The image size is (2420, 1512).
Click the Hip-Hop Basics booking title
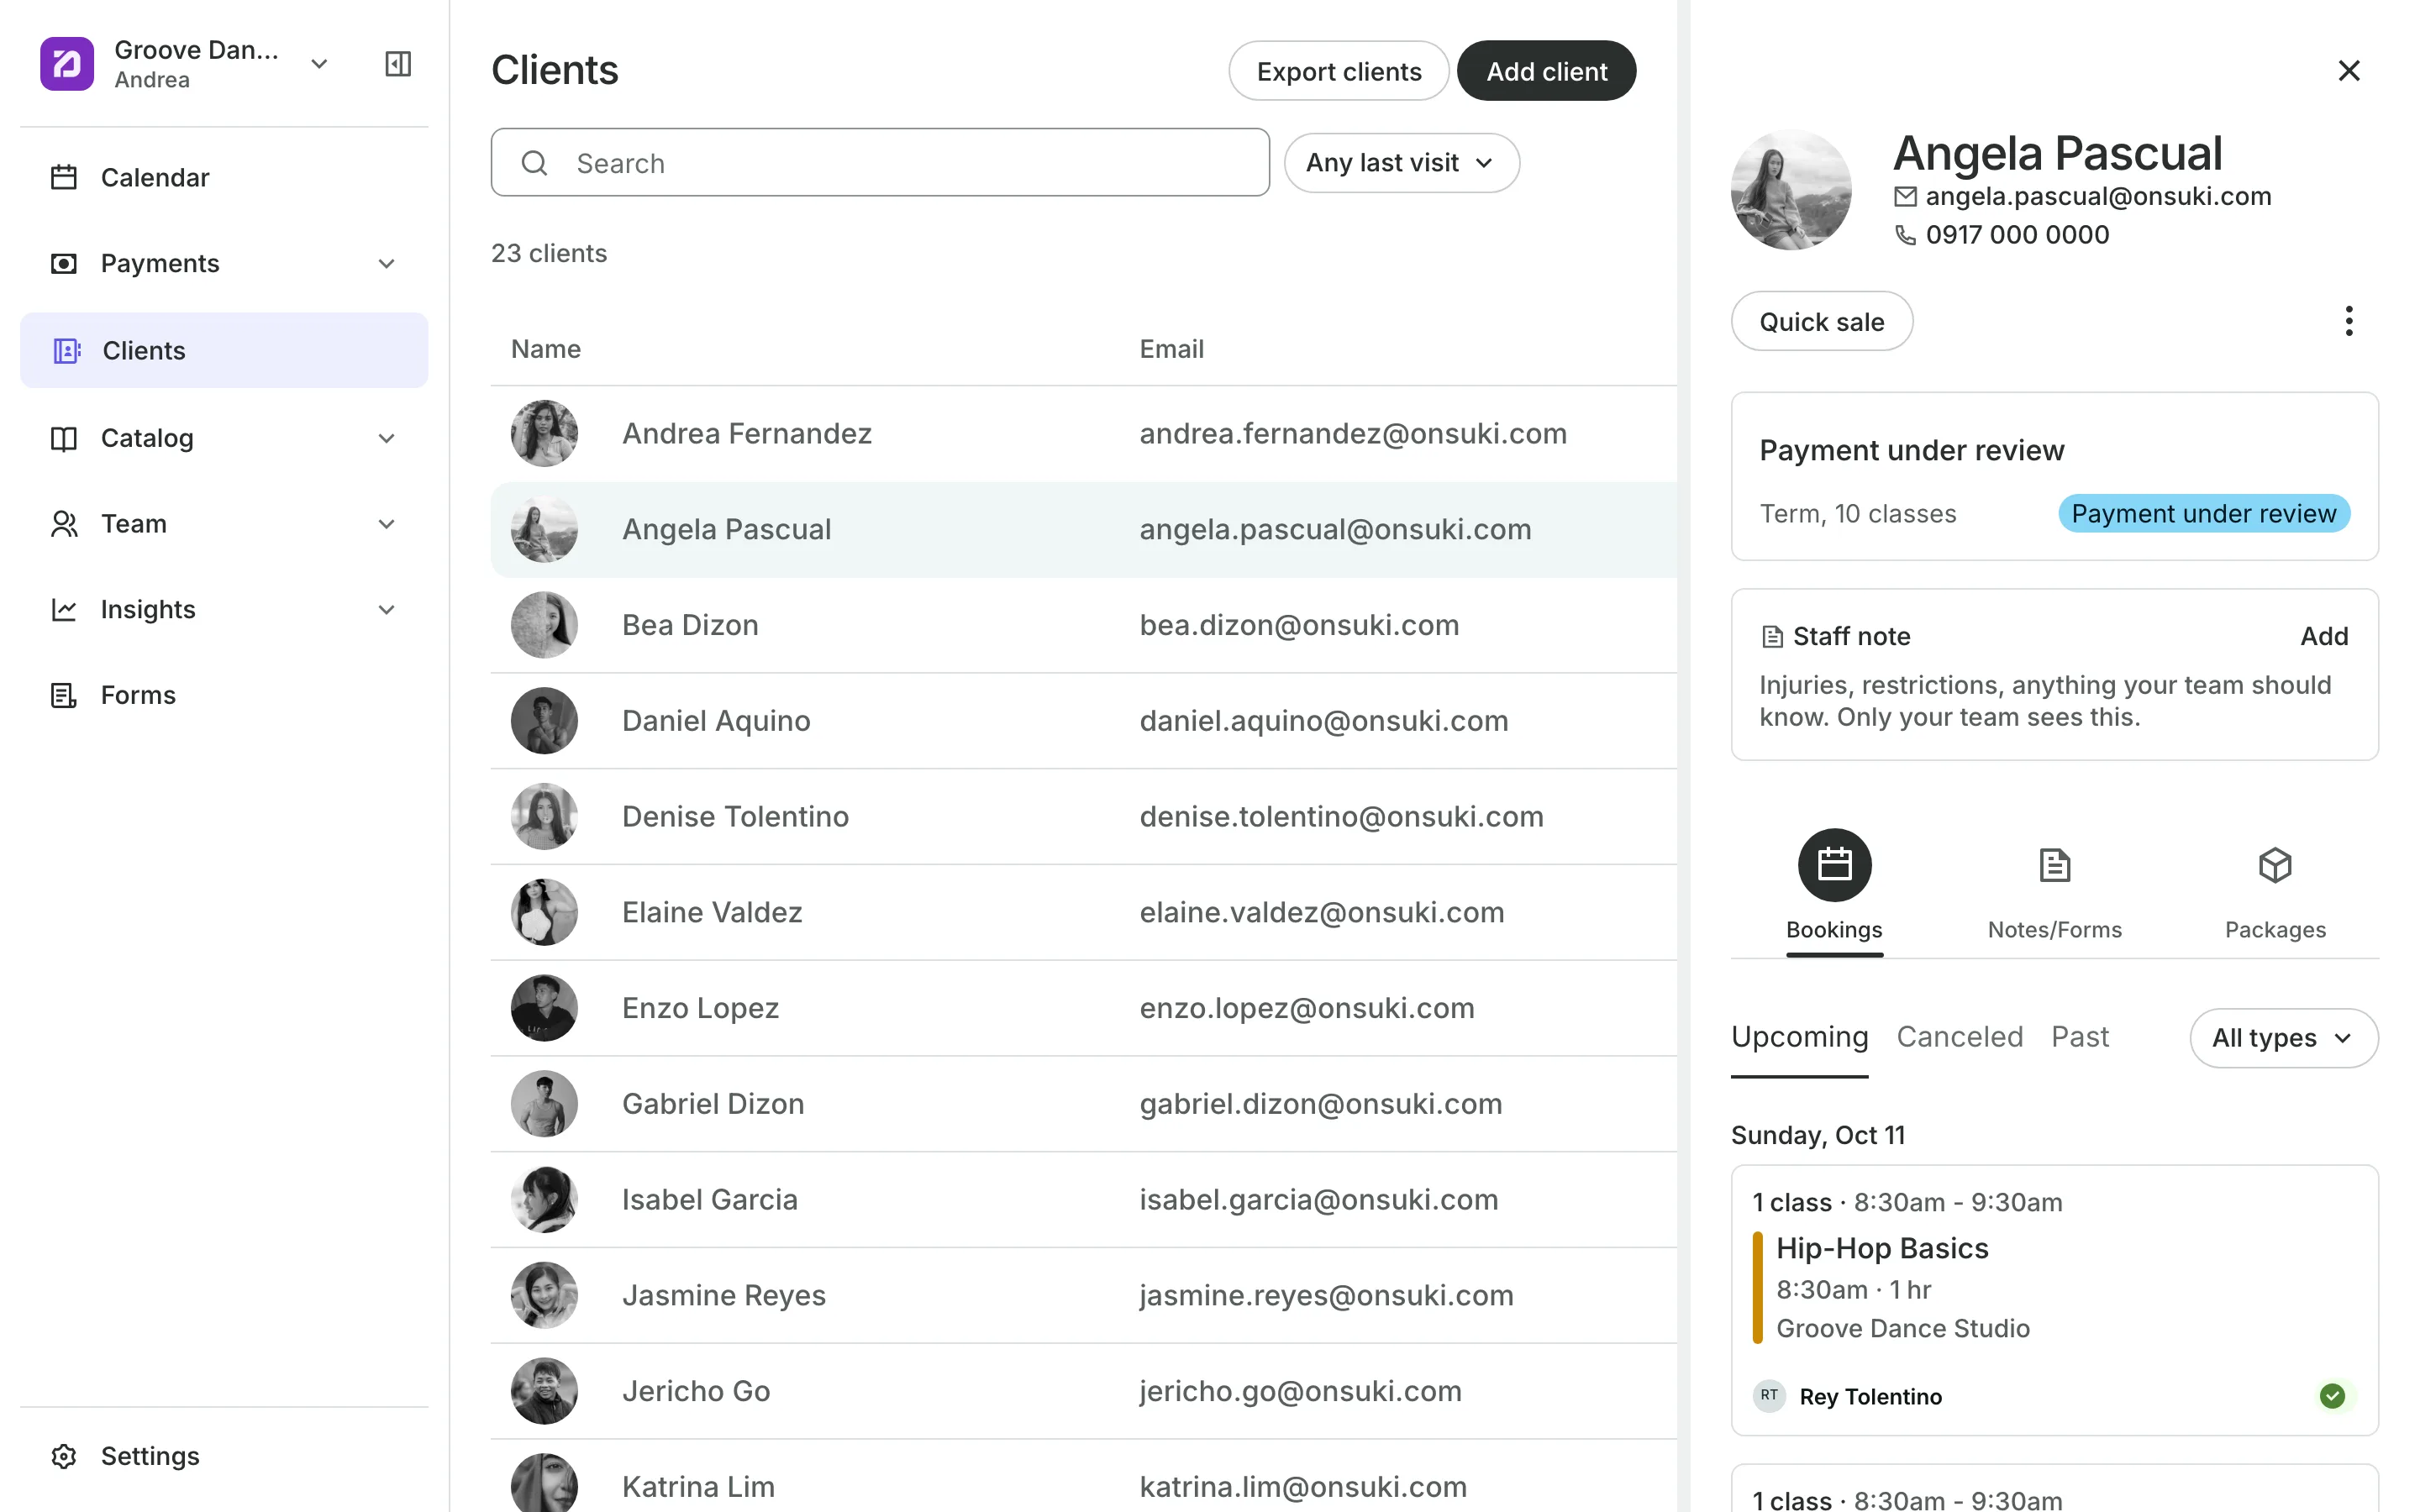pyautogui.click(x=1881, y=1249)
